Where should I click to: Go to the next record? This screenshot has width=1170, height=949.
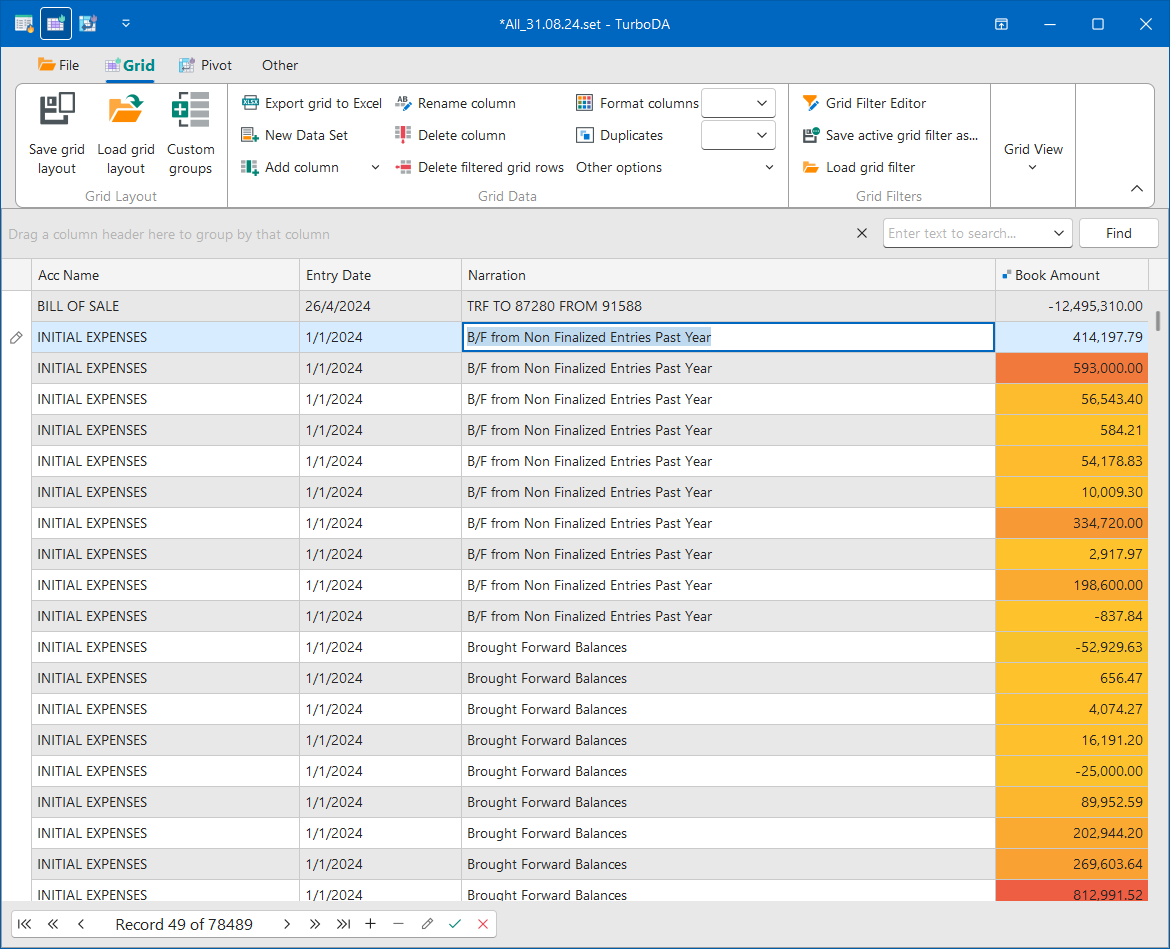287,924
